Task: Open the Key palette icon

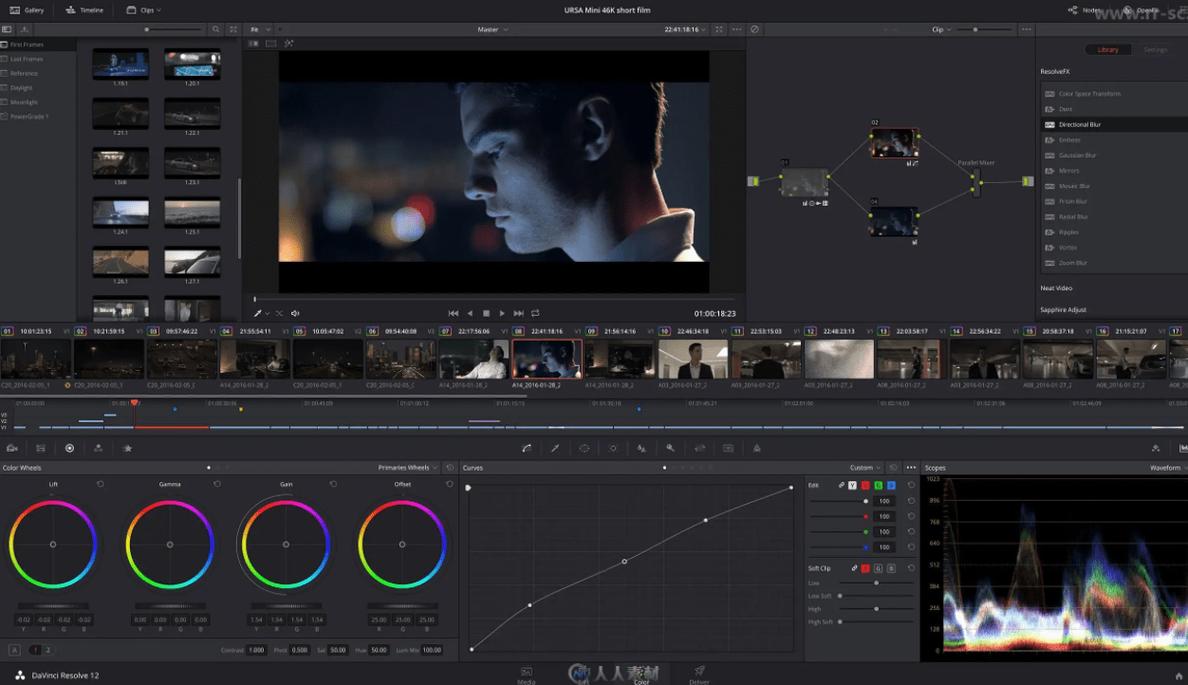Action: pyautogui.click(x=671, y=449)
